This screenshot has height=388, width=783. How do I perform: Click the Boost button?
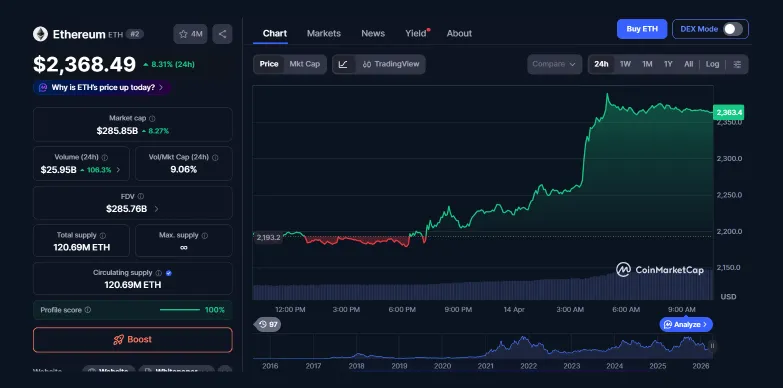133,340
